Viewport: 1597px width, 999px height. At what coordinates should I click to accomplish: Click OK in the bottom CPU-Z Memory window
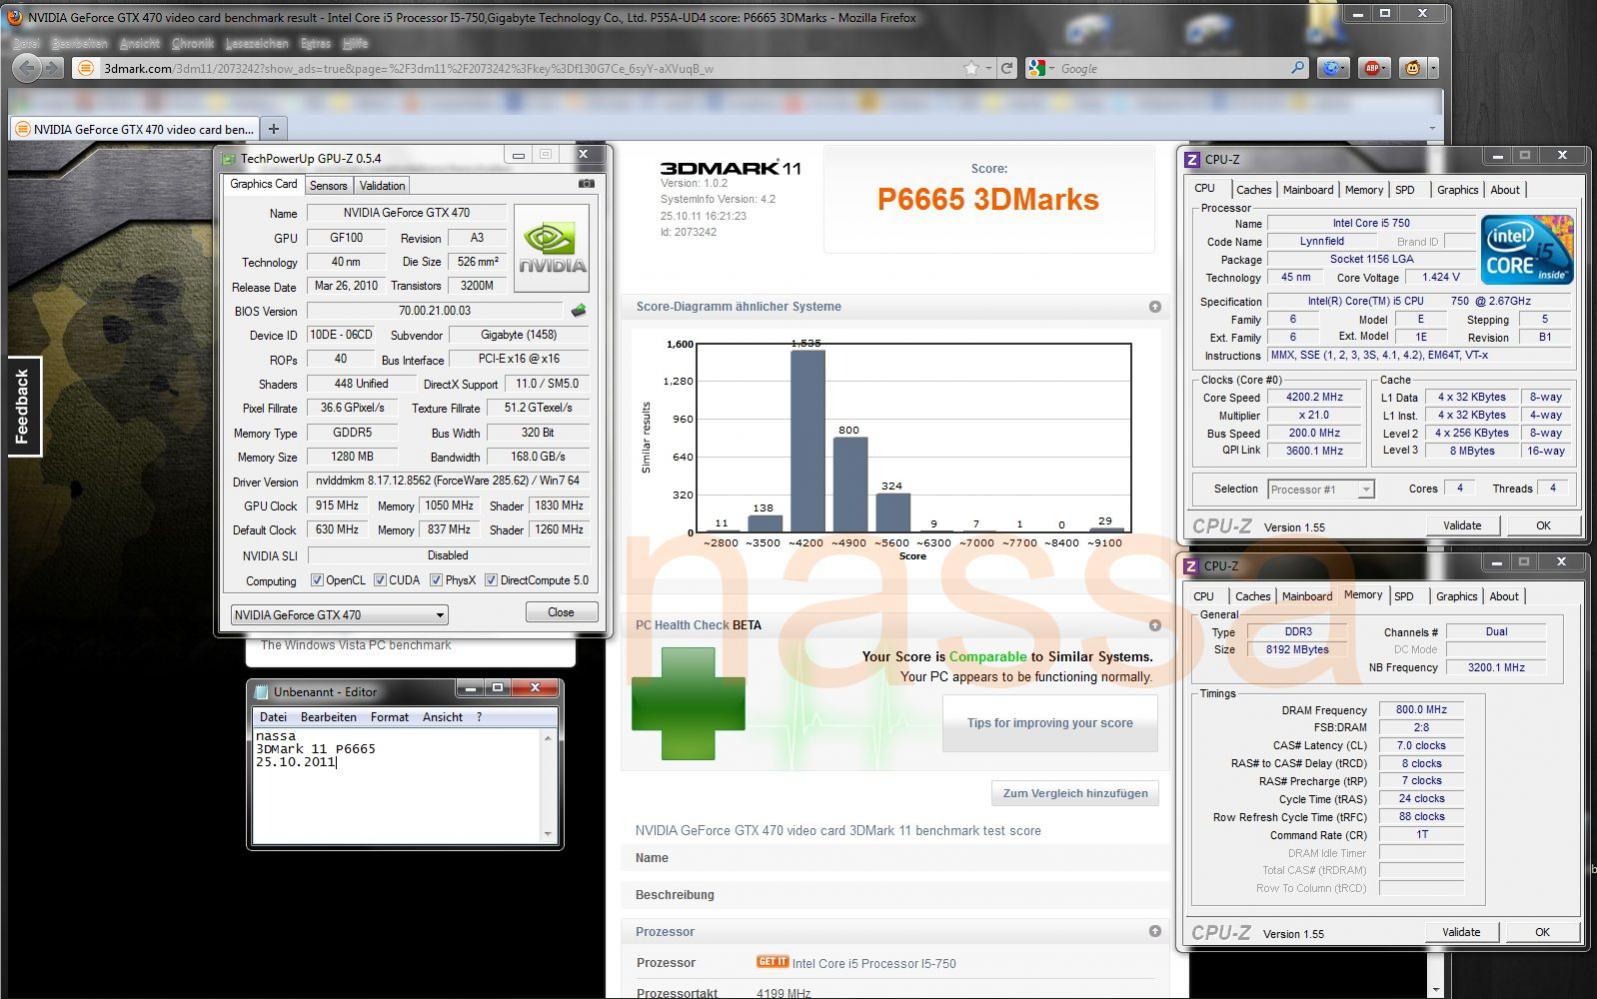coord(1542,931)
